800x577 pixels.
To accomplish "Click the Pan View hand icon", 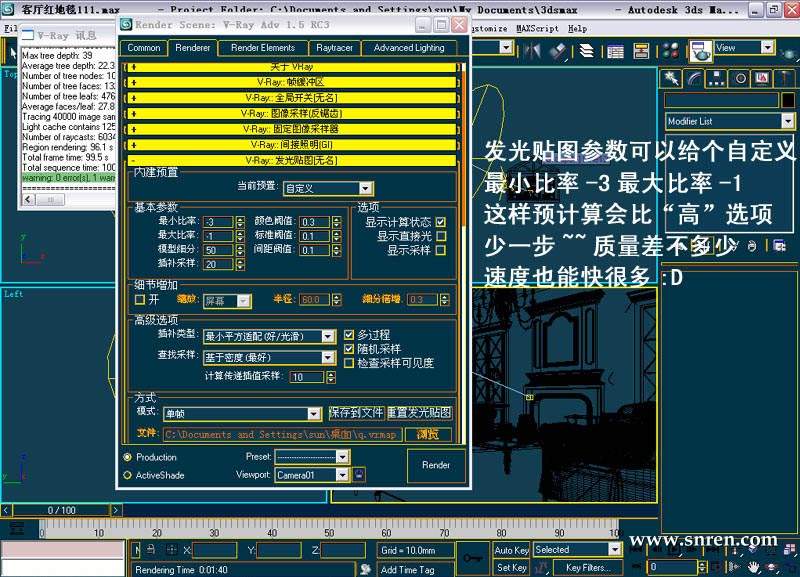I will (x=753, y=567).
